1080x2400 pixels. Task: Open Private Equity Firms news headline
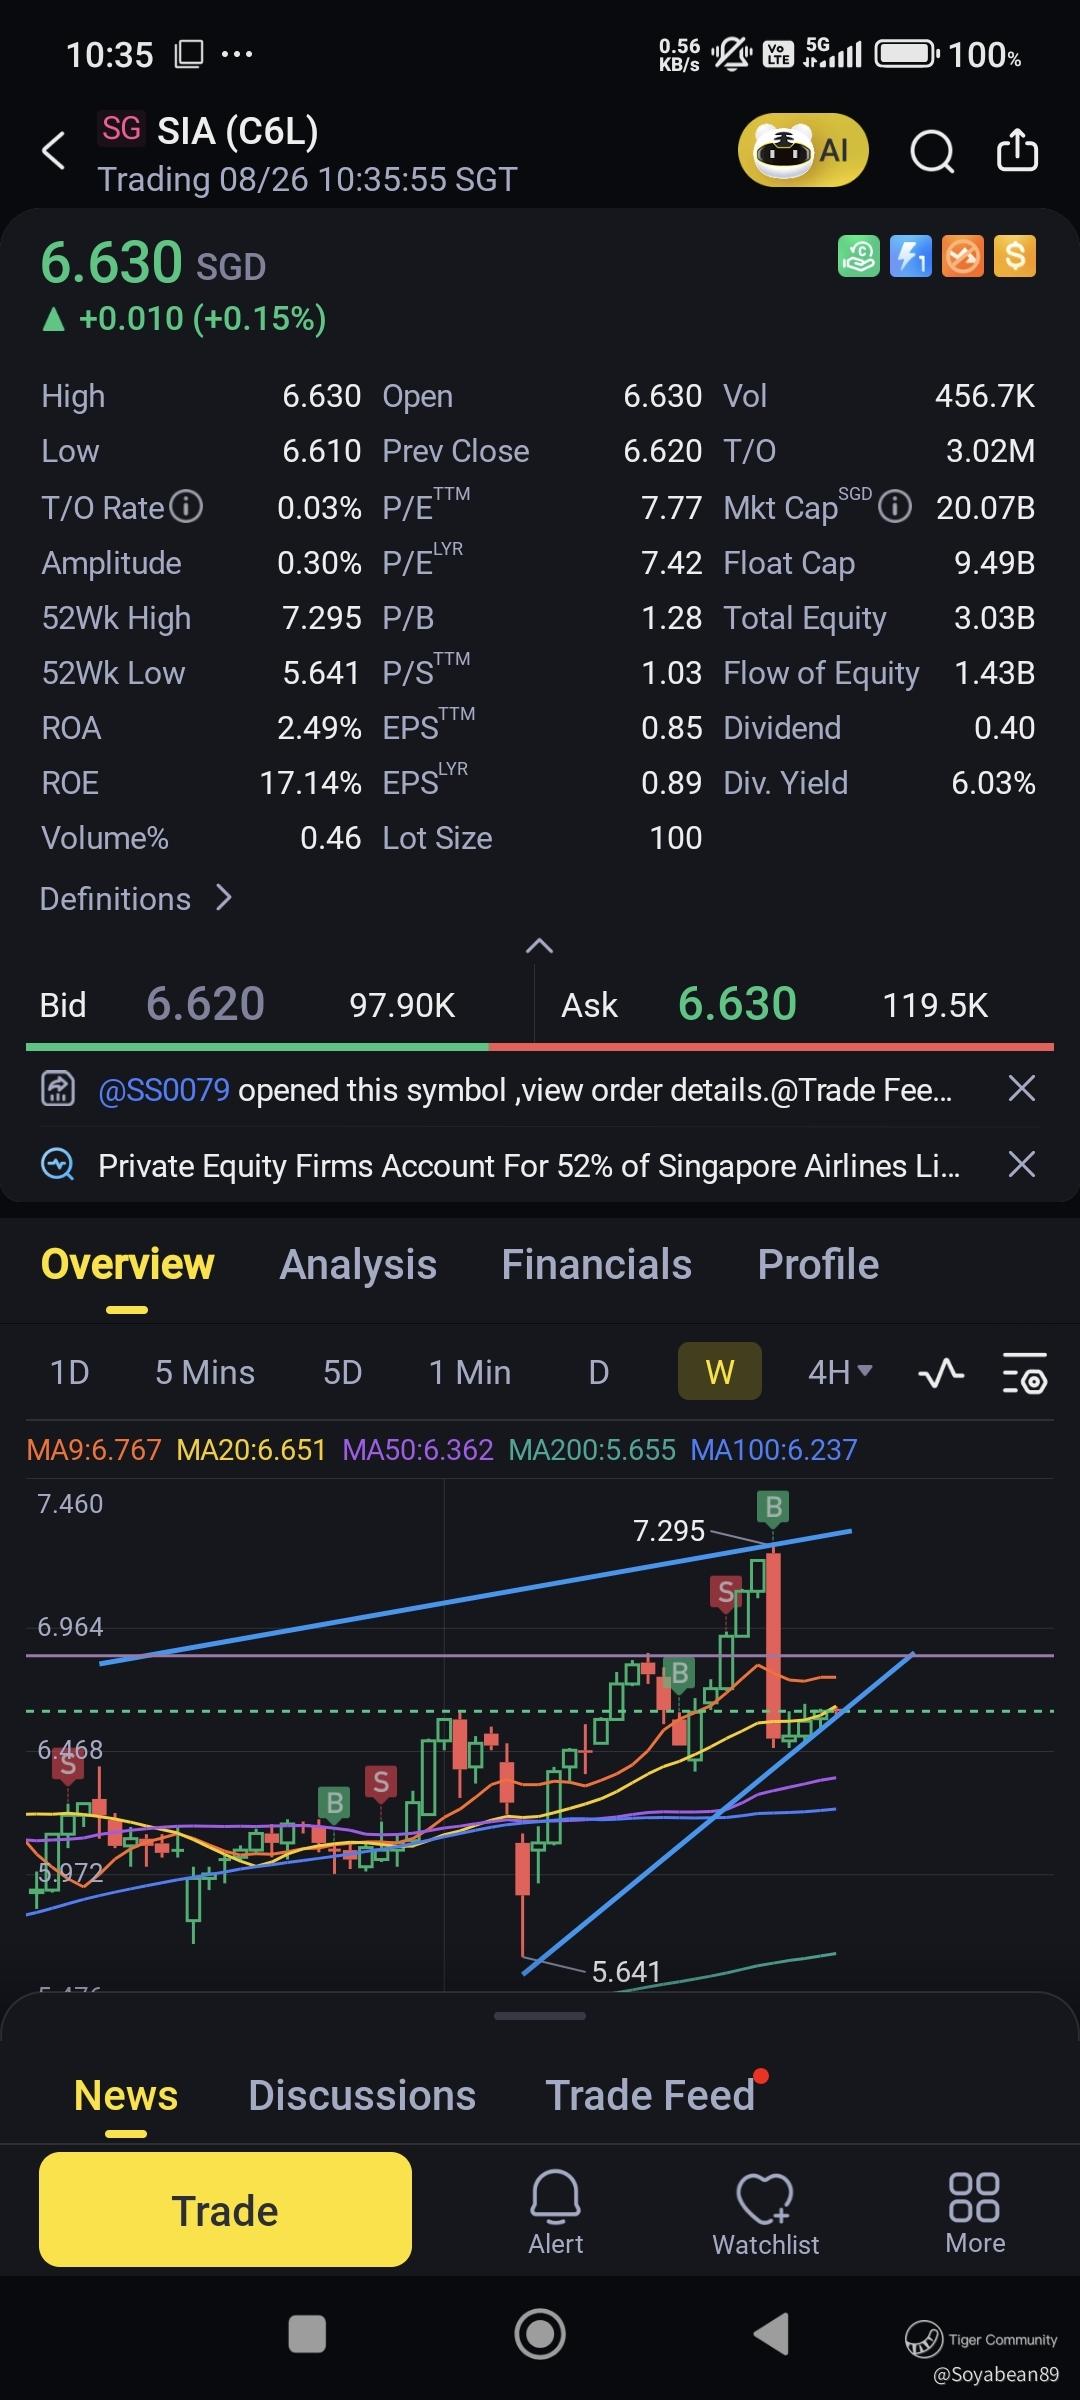click(x=529, y=1165)
